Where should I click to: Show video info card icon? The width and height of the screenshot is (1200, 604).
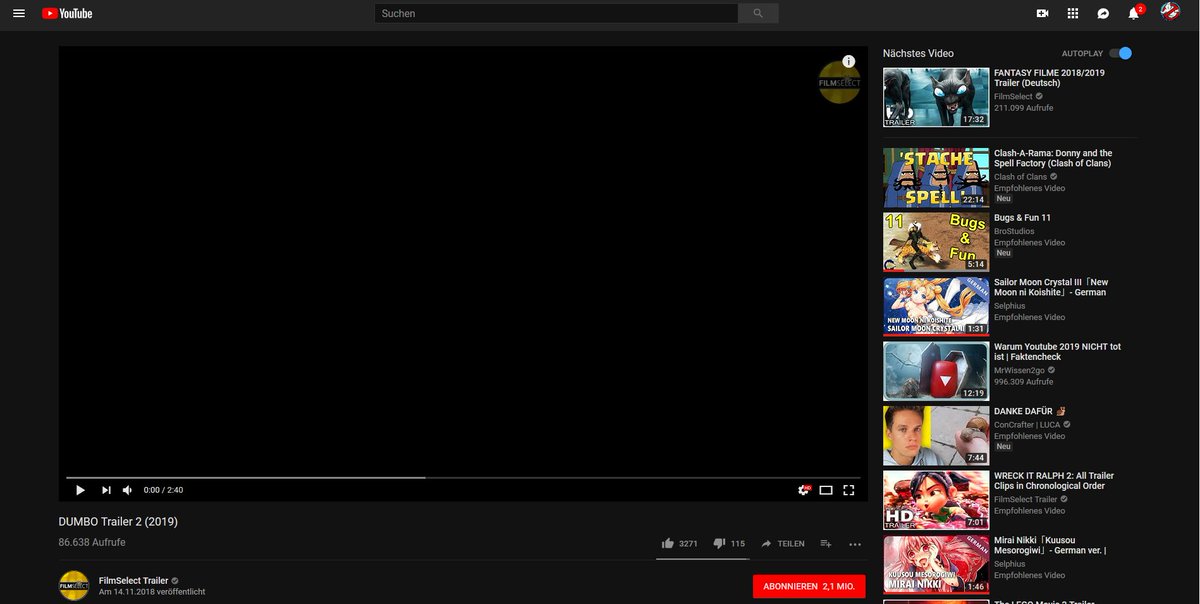pos(848,61)
